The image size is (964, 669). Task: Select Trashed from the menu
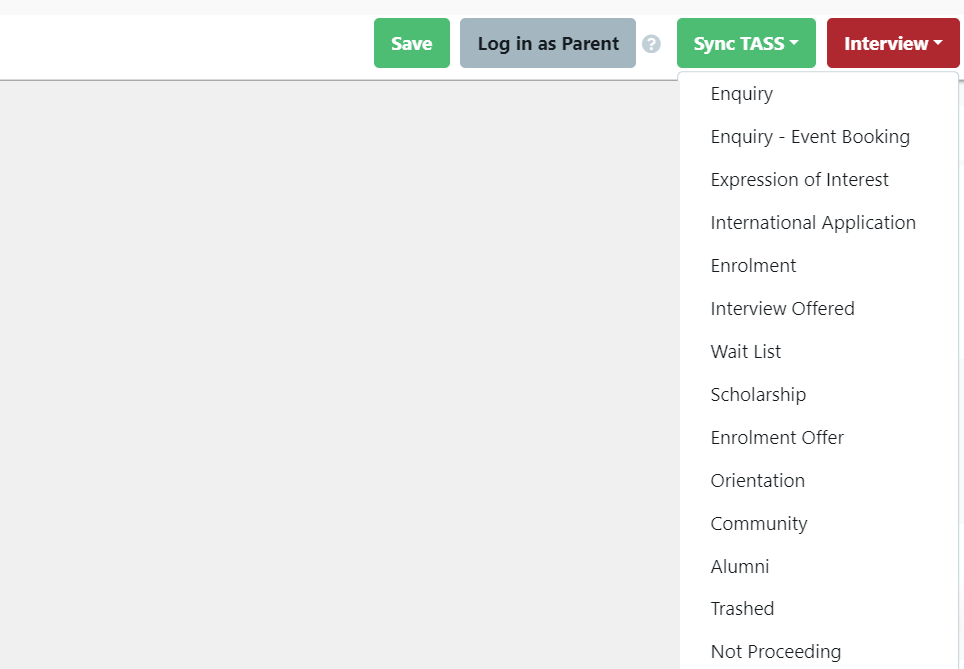coord(742,608)
